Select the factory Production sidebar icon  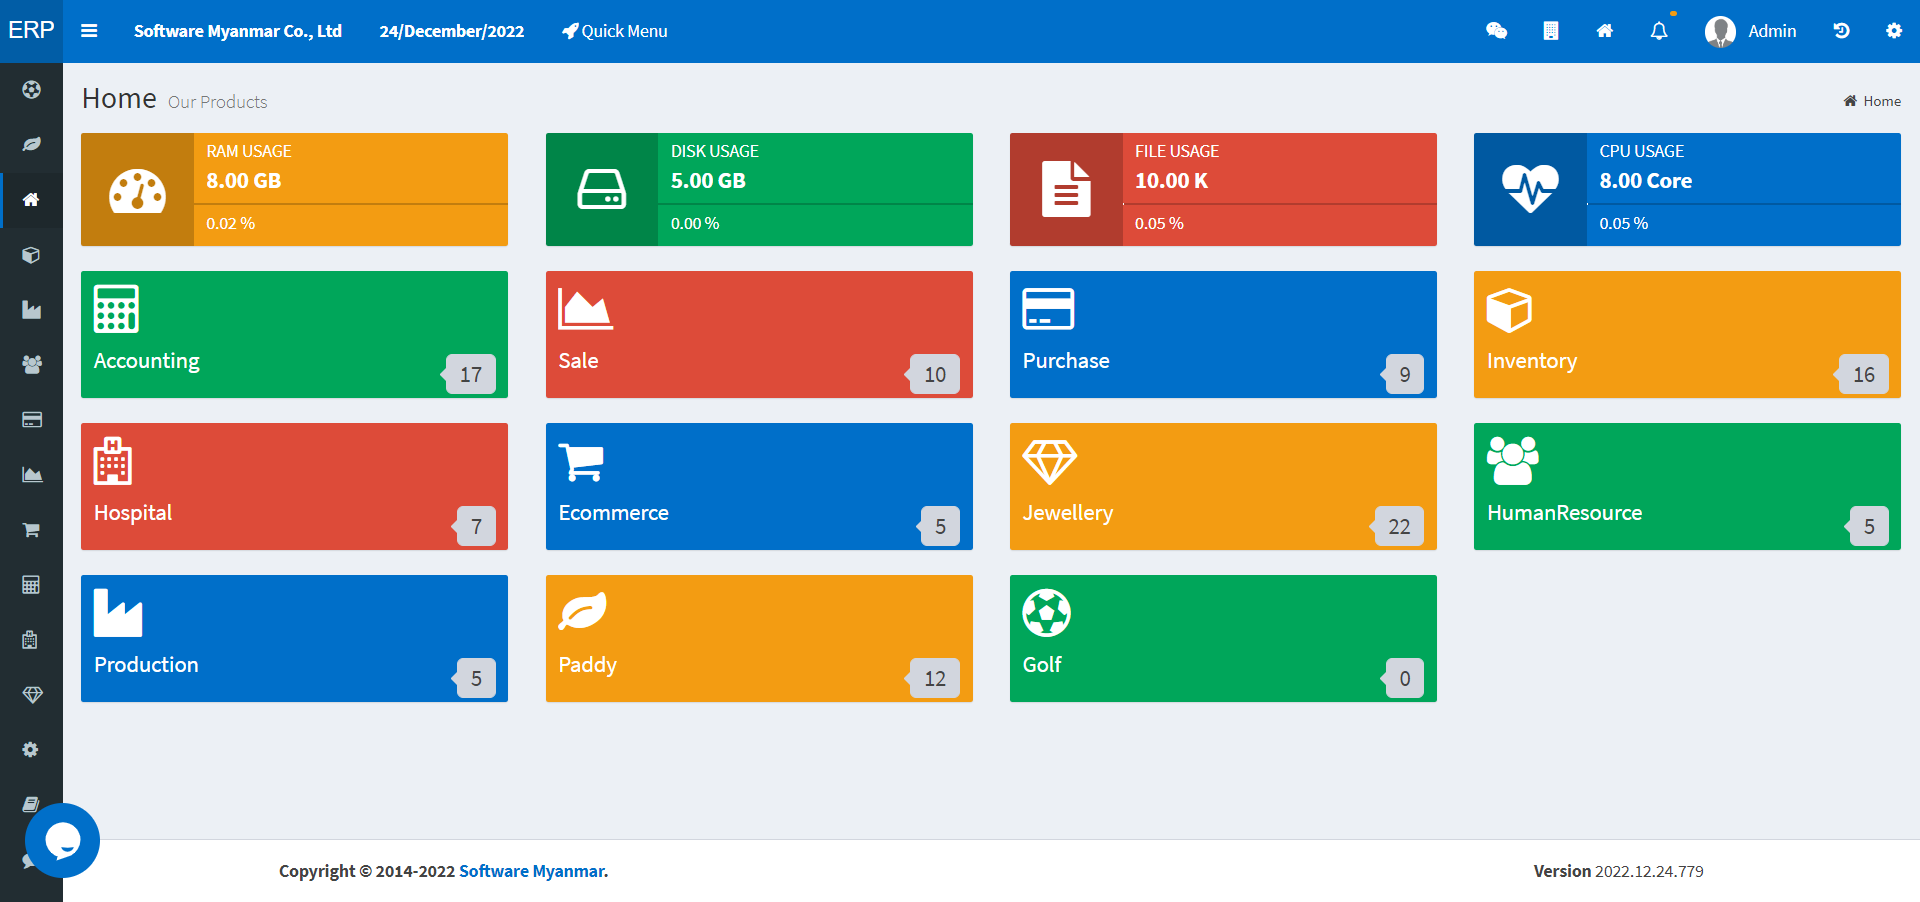pyautogui.click(x=31, y=310)
